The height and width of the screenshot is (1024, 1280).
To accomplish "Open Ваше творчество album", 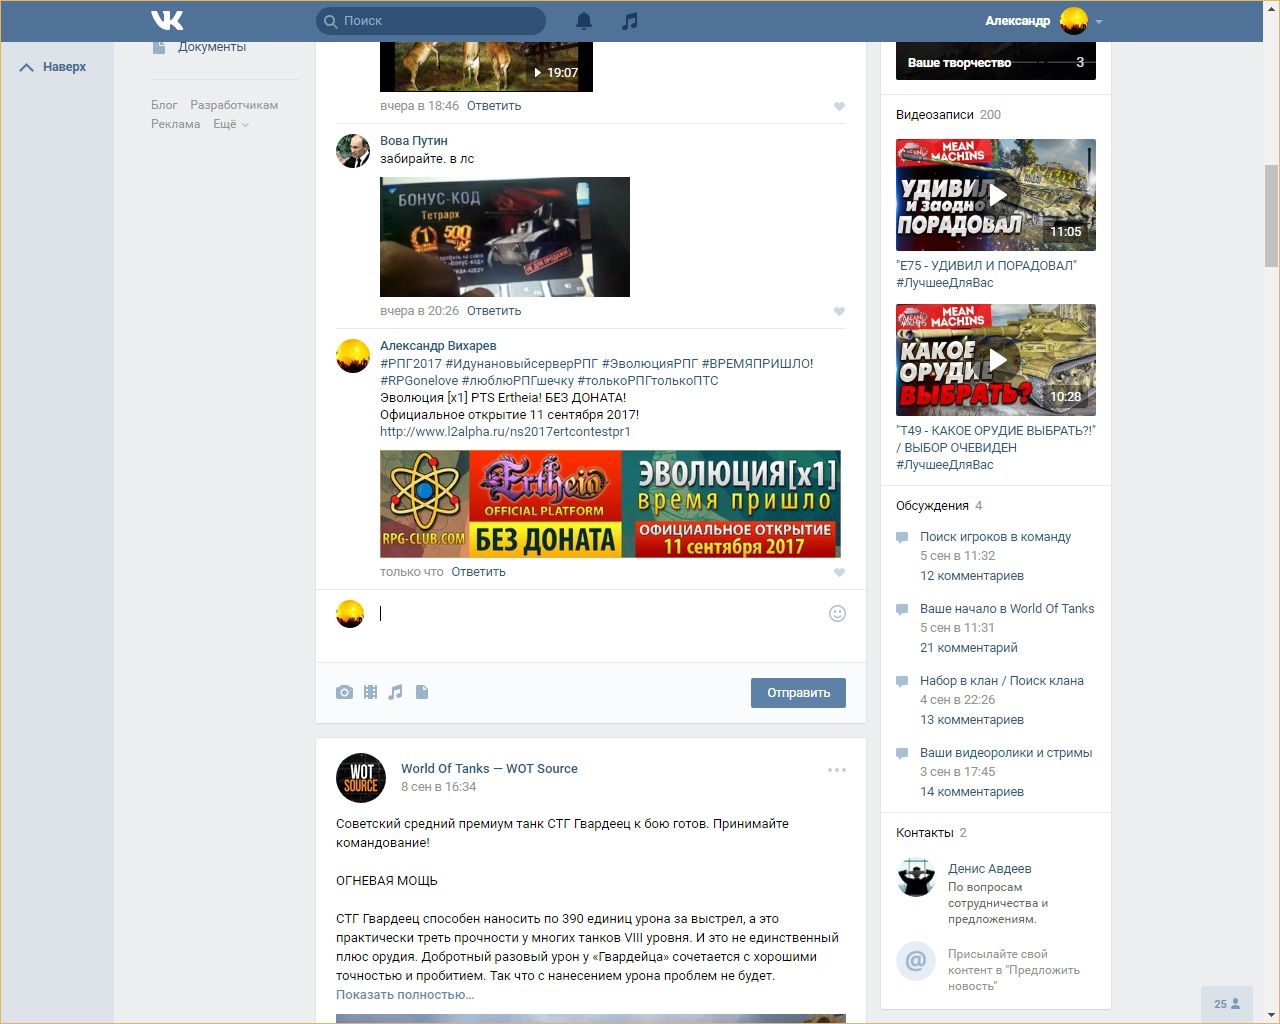I will click(x=996, y=61).
